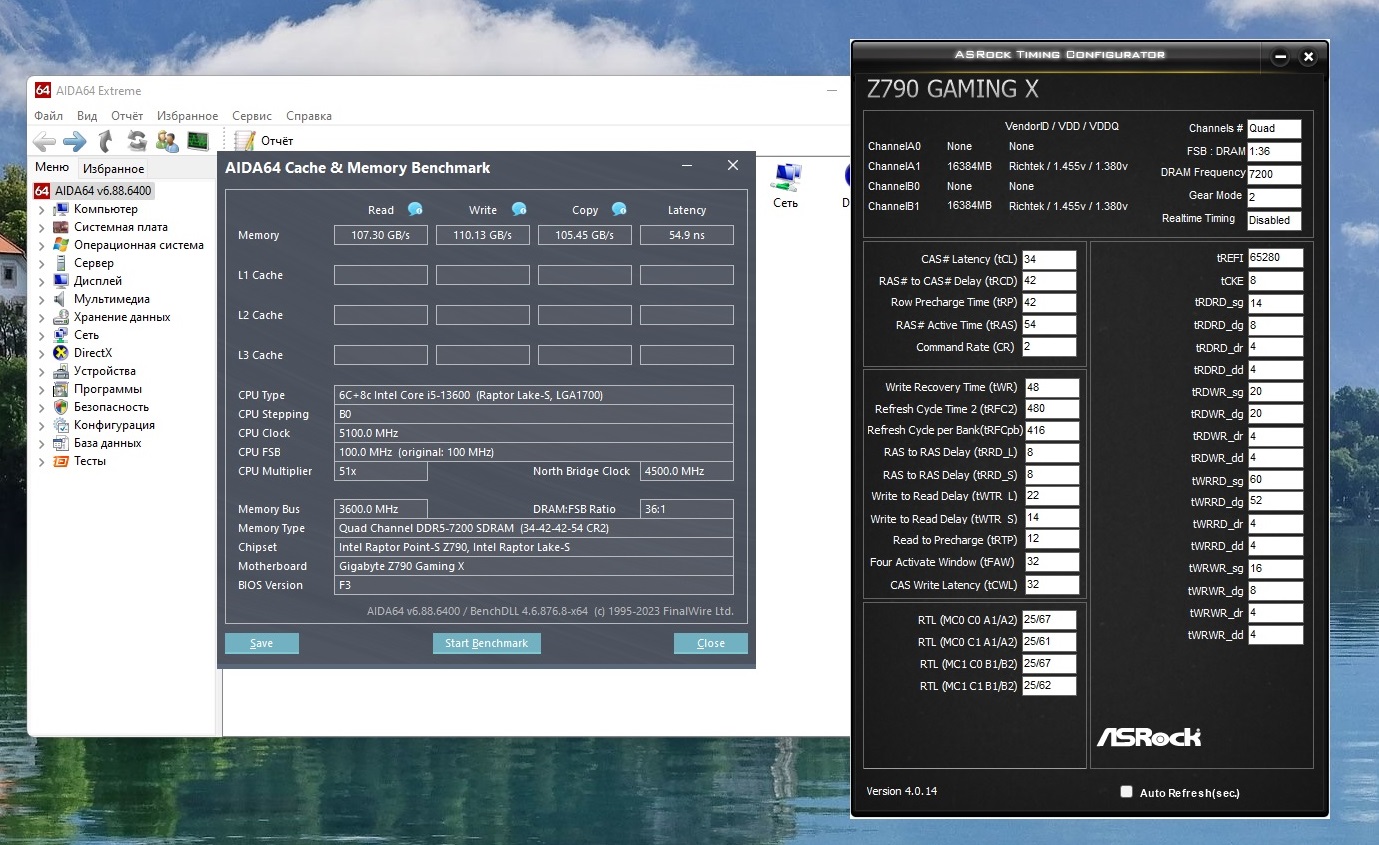
Task: Click the DRAM Frequency field showing 7200
Action: click(1274, 173)
